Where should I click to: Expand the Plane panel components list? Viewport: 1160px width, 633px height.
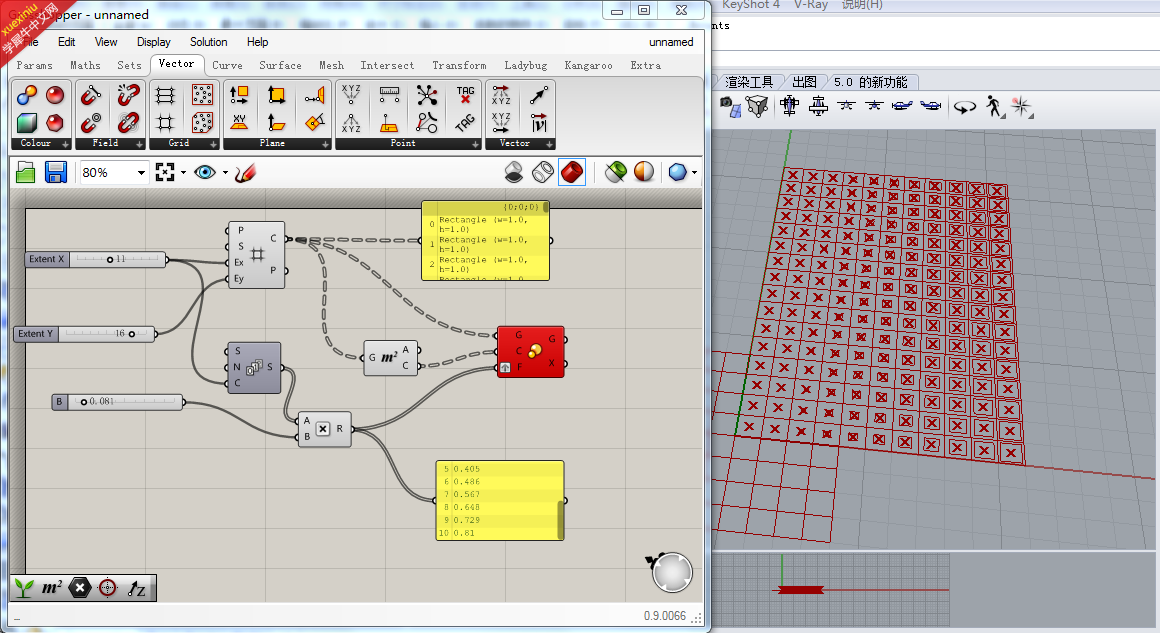point(326,144)
